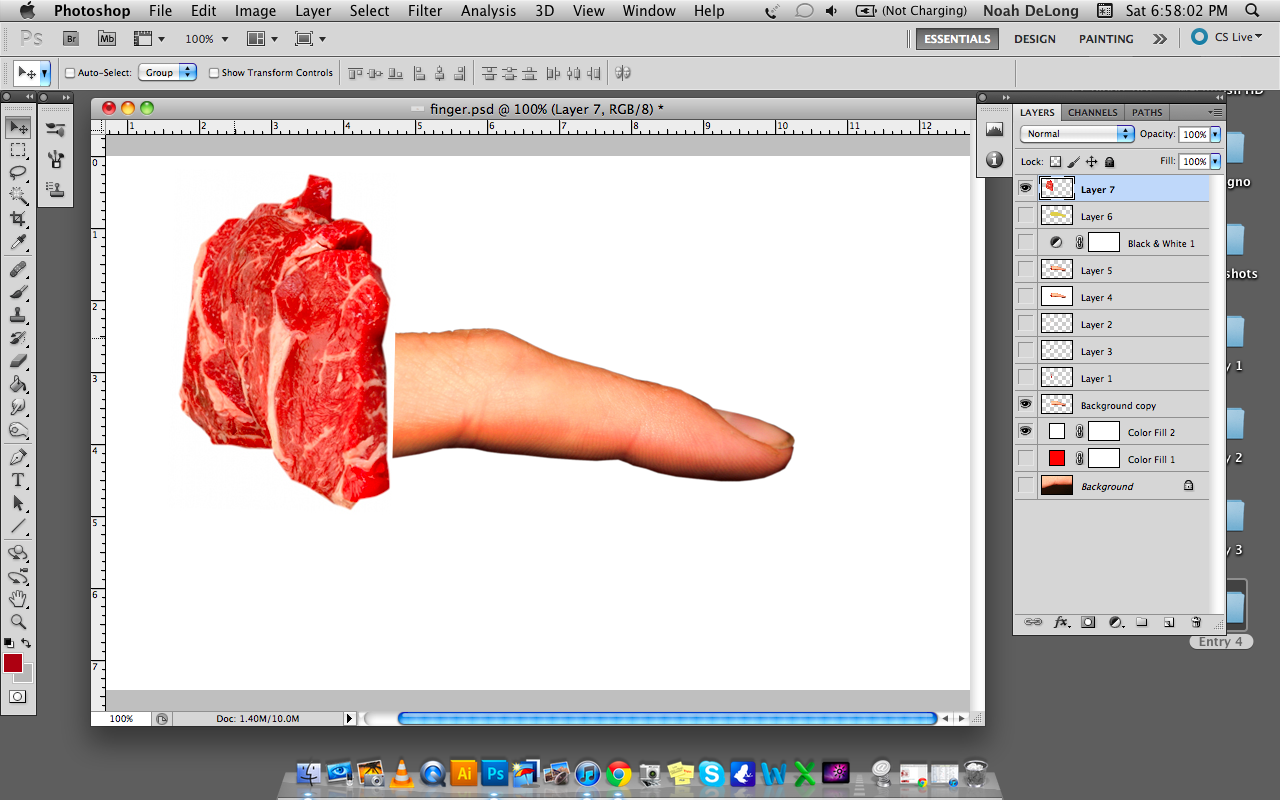Show Layer 6 via its visibility box
Viewport: 1280px width, 800px height.
1025,215
